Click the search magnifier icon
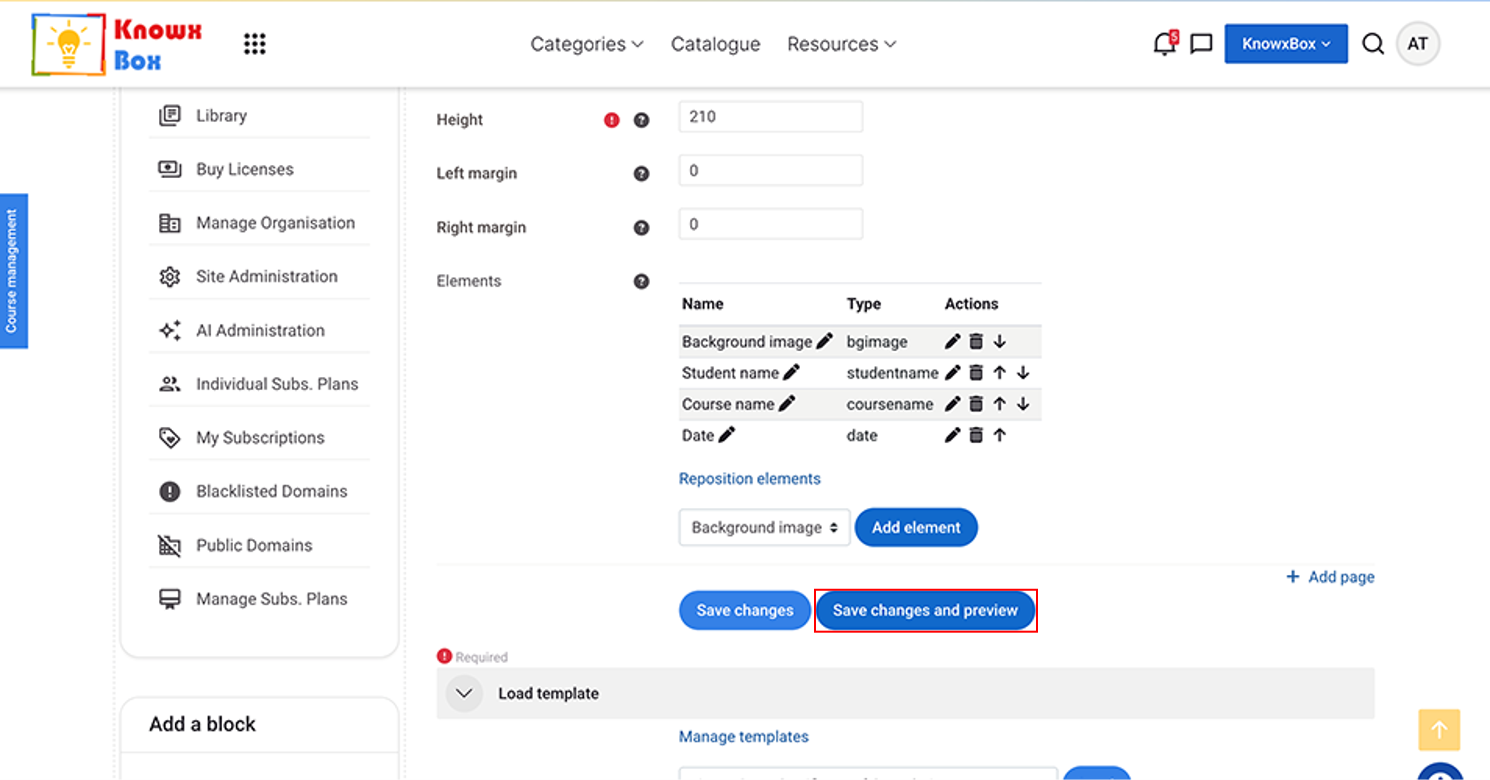 coord(1373,44)
